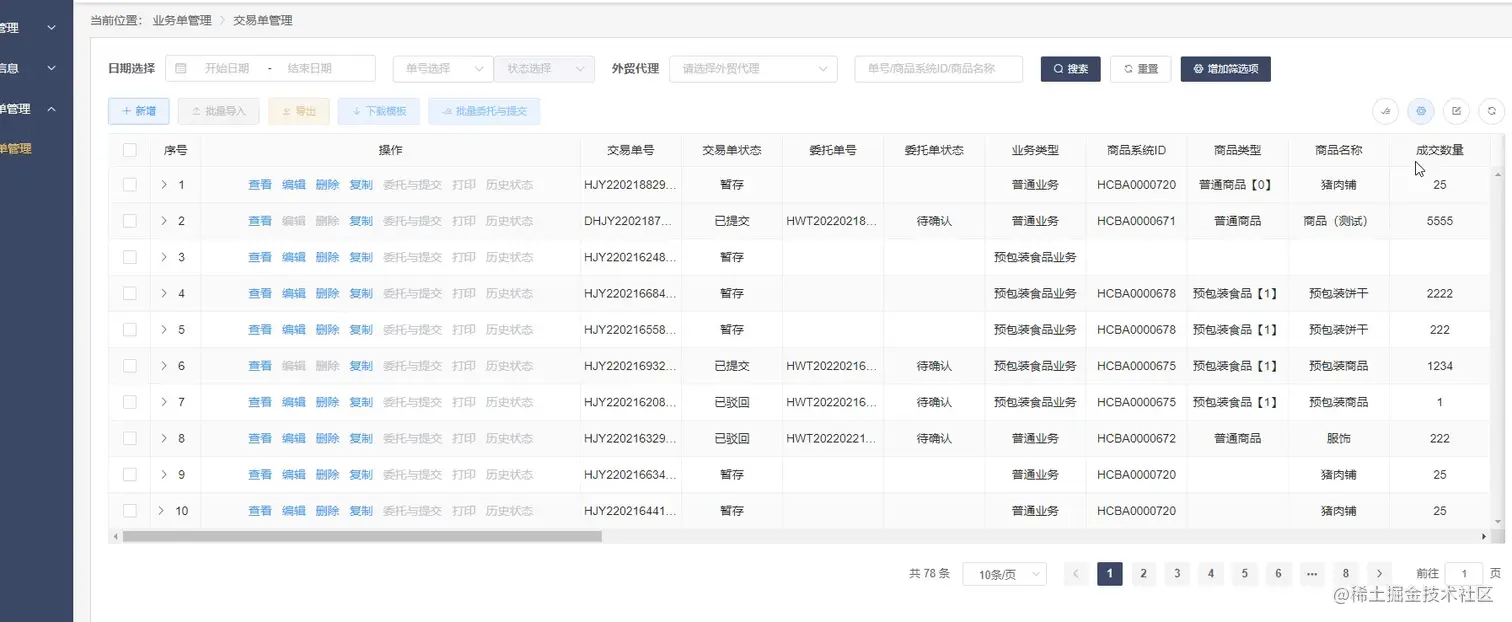The width and height of the screenshot is (1512, 622).
Task: Open the column settings gear icon
Action: coord(1420,111)
